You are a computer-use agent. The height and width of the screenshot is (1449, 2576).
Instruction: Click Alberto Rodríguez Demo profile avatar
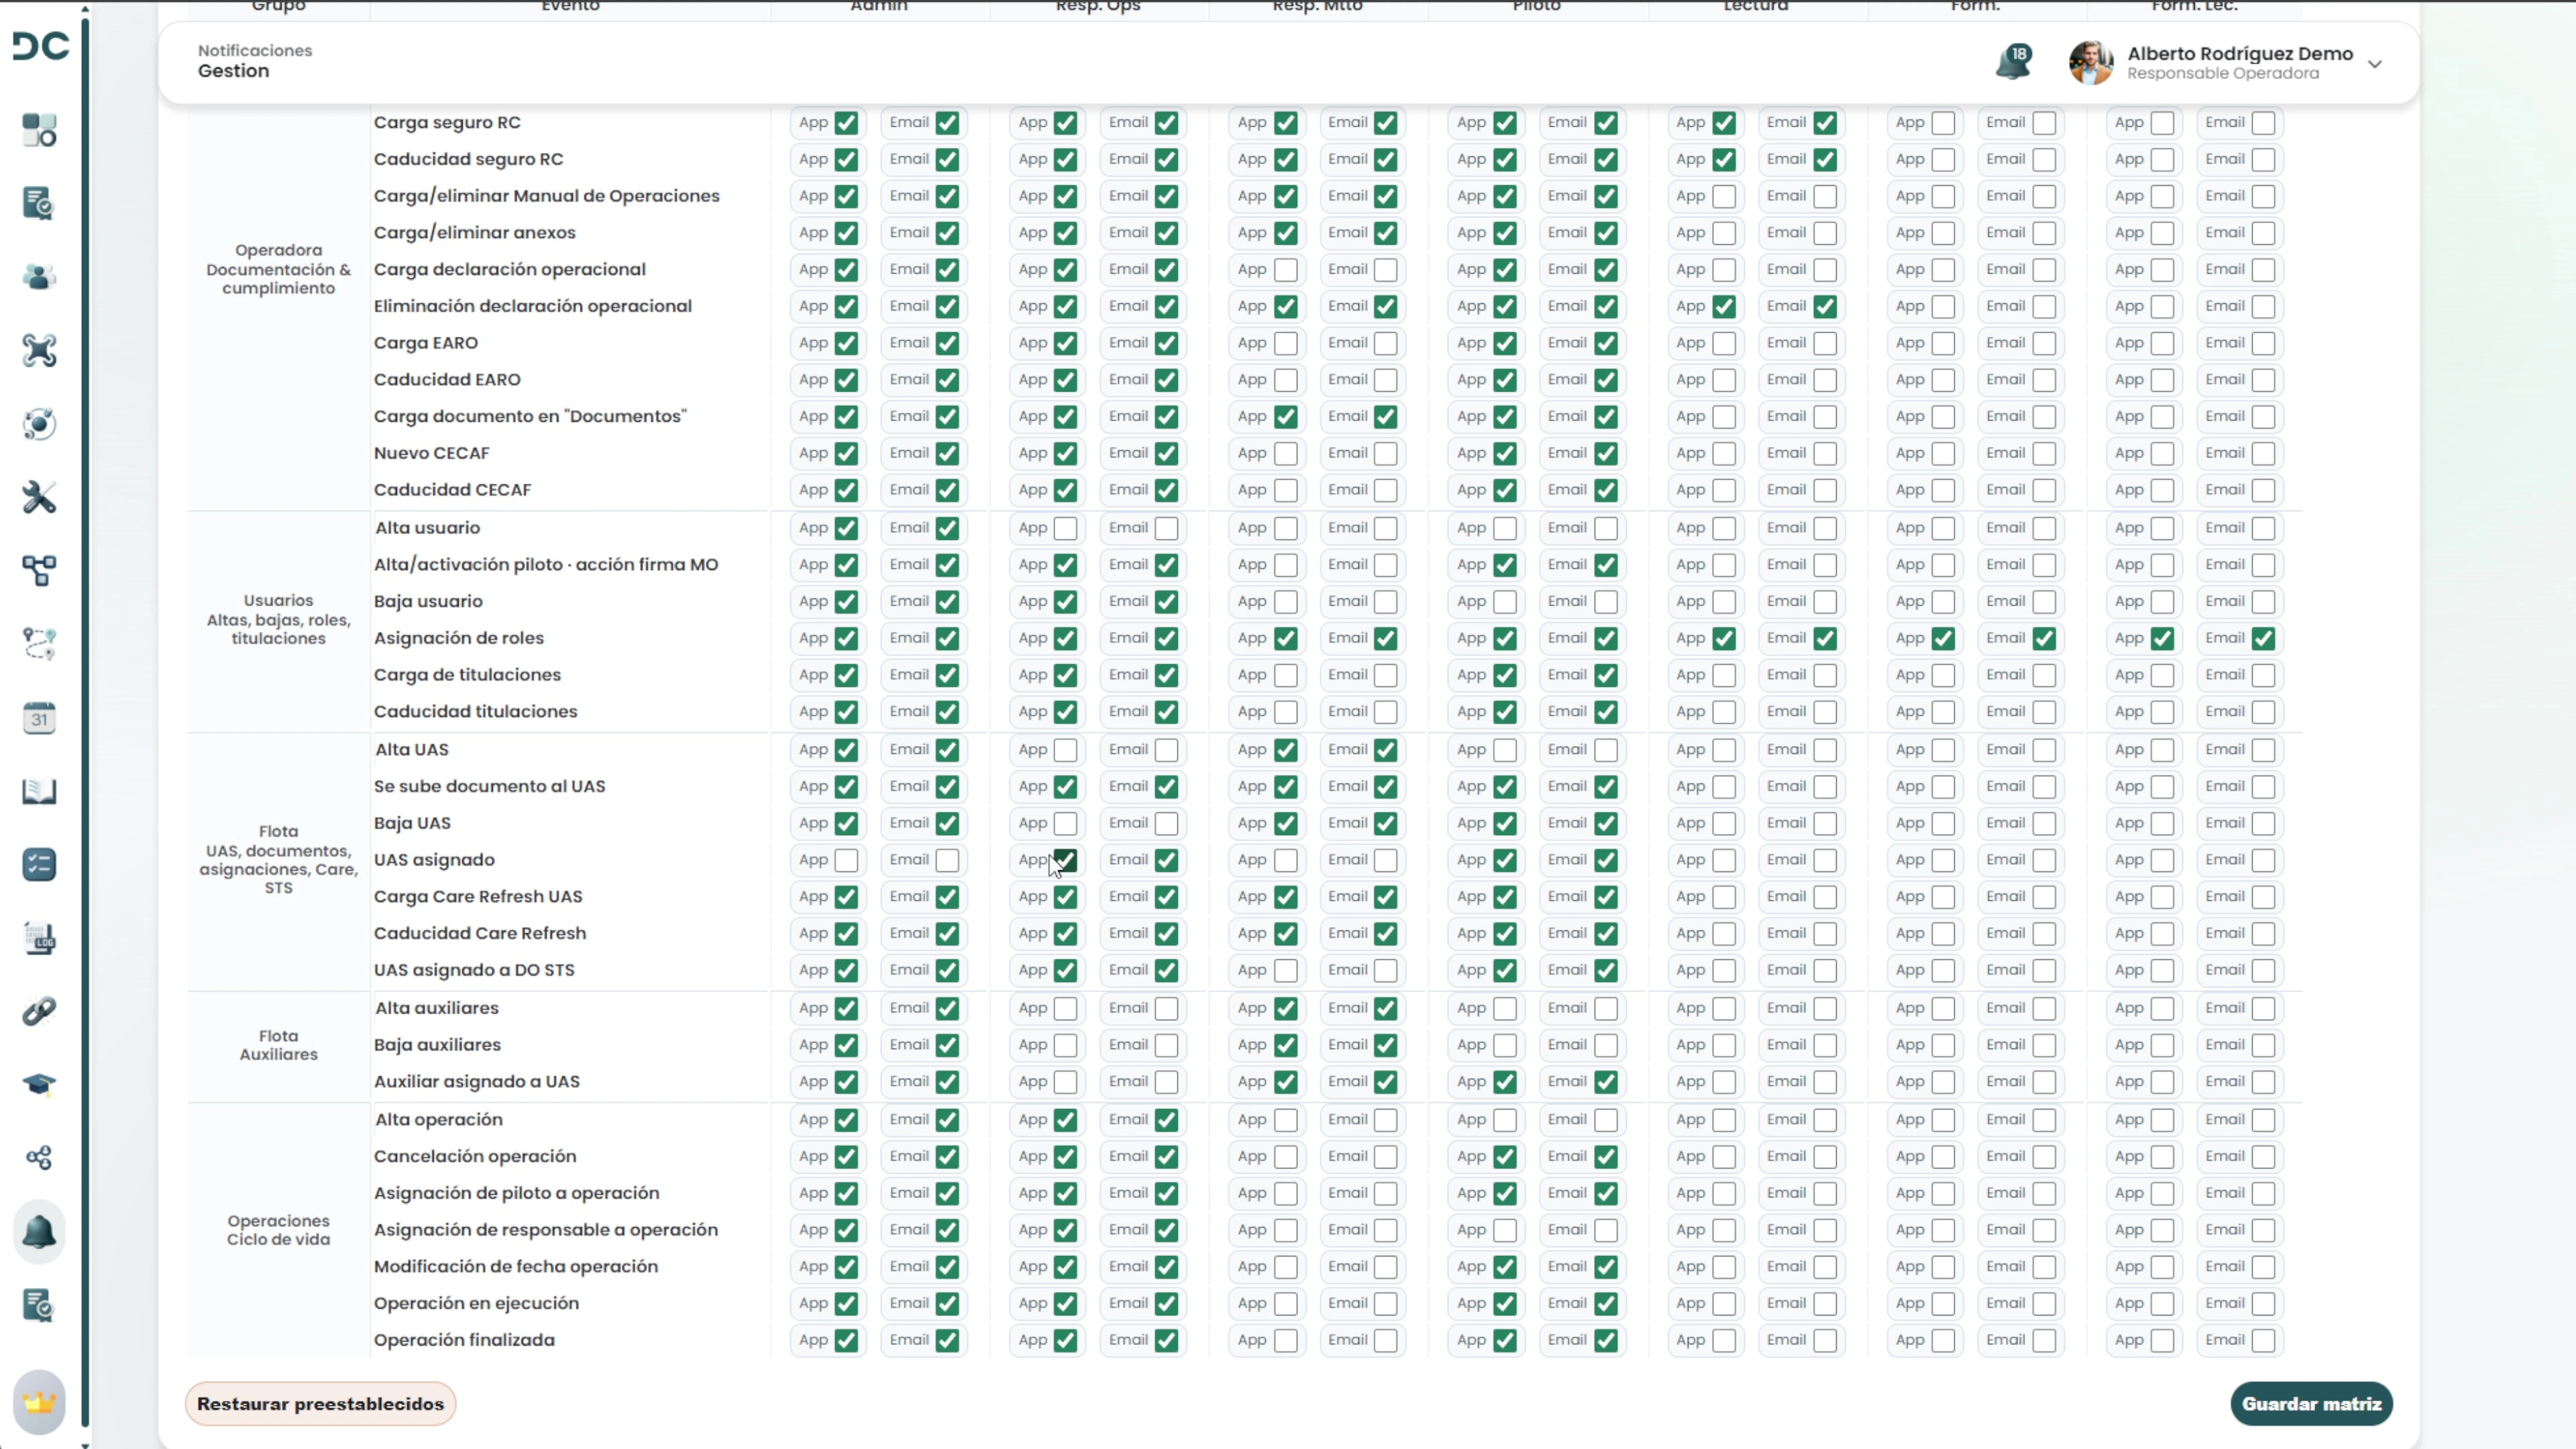coord(2091,63)
